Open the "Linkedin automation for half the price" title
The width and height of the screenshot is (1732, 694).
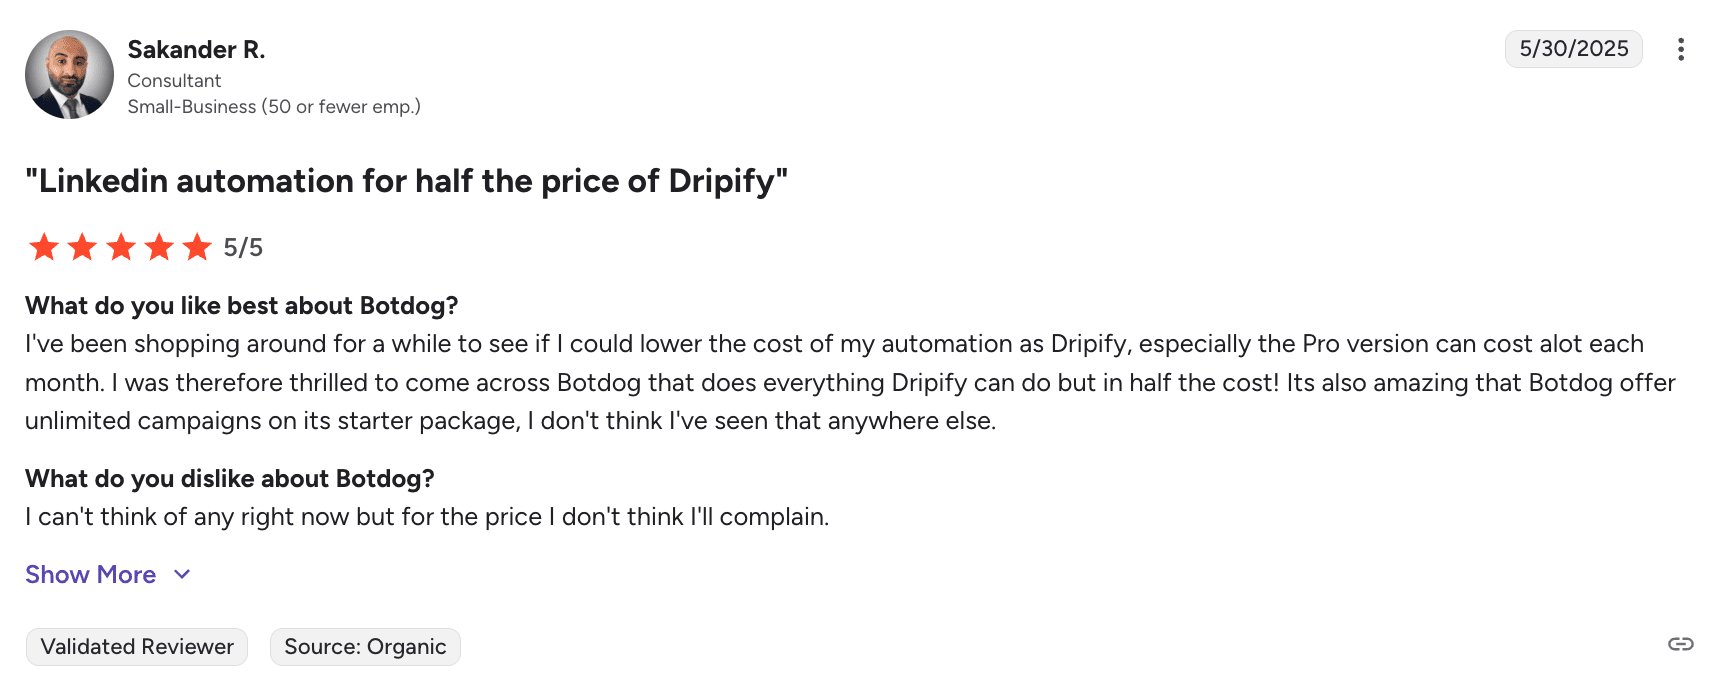tap(406, 181)
